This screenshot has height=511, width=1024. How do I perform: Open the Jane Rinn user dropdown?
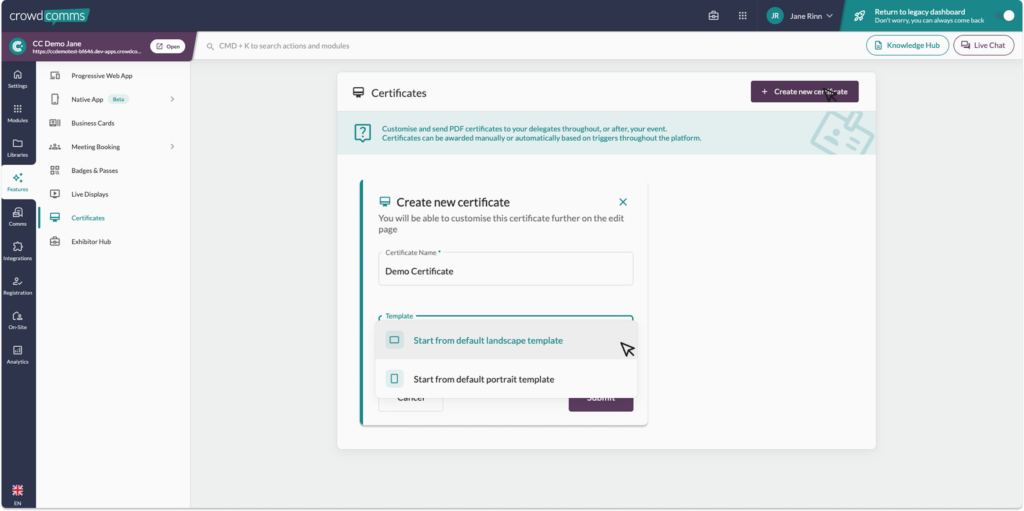[800, 16]
